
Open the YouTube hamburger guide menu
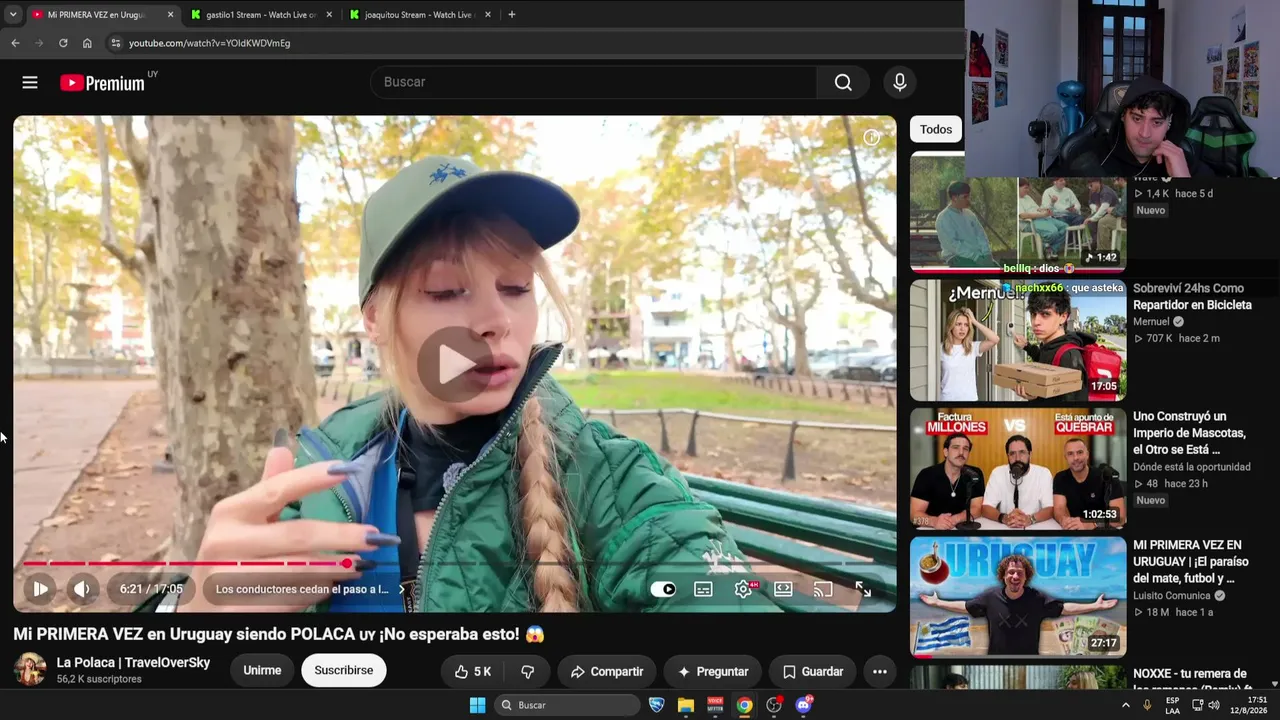pyautogui.click(x=30, y=82)
